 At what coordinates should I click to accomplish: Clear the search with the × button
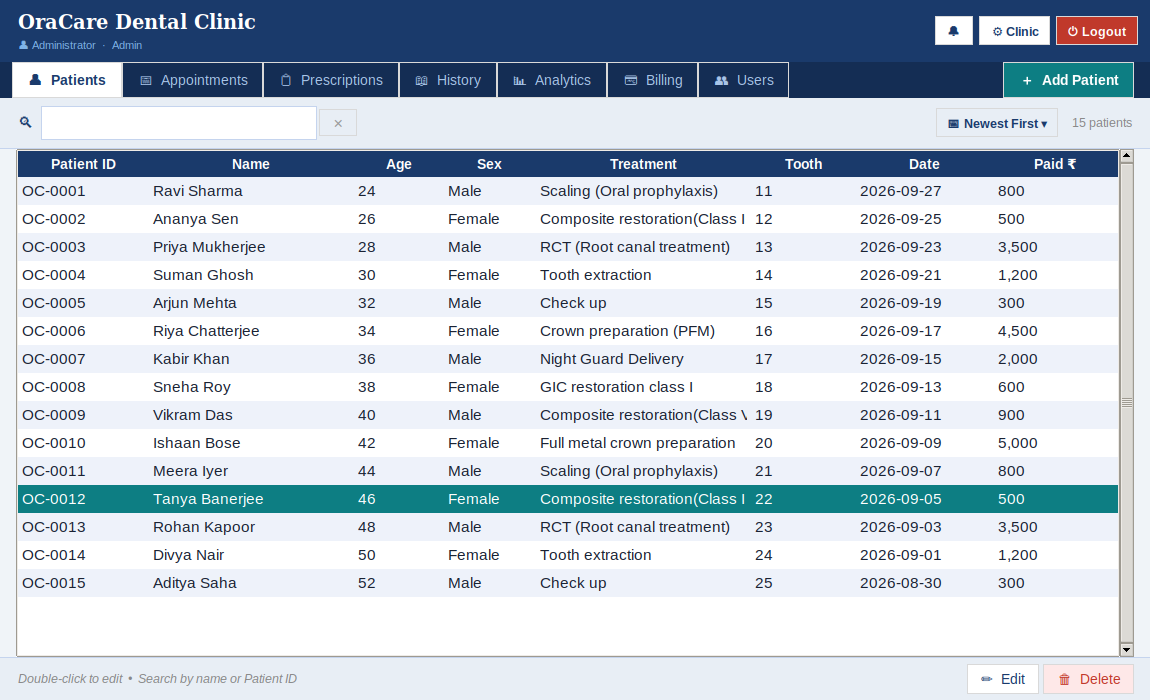pyautogui.click(x=337, y=123)
